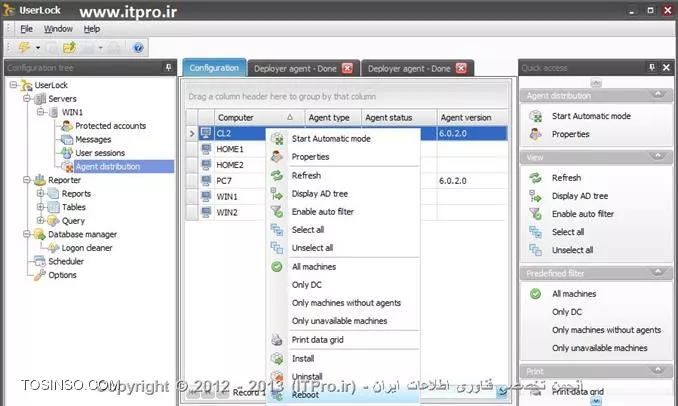Screen dimensions: 678x406
Task: Select the WIN1 computer row in grid
Action: pyautogui.click(x=227, y=196)
